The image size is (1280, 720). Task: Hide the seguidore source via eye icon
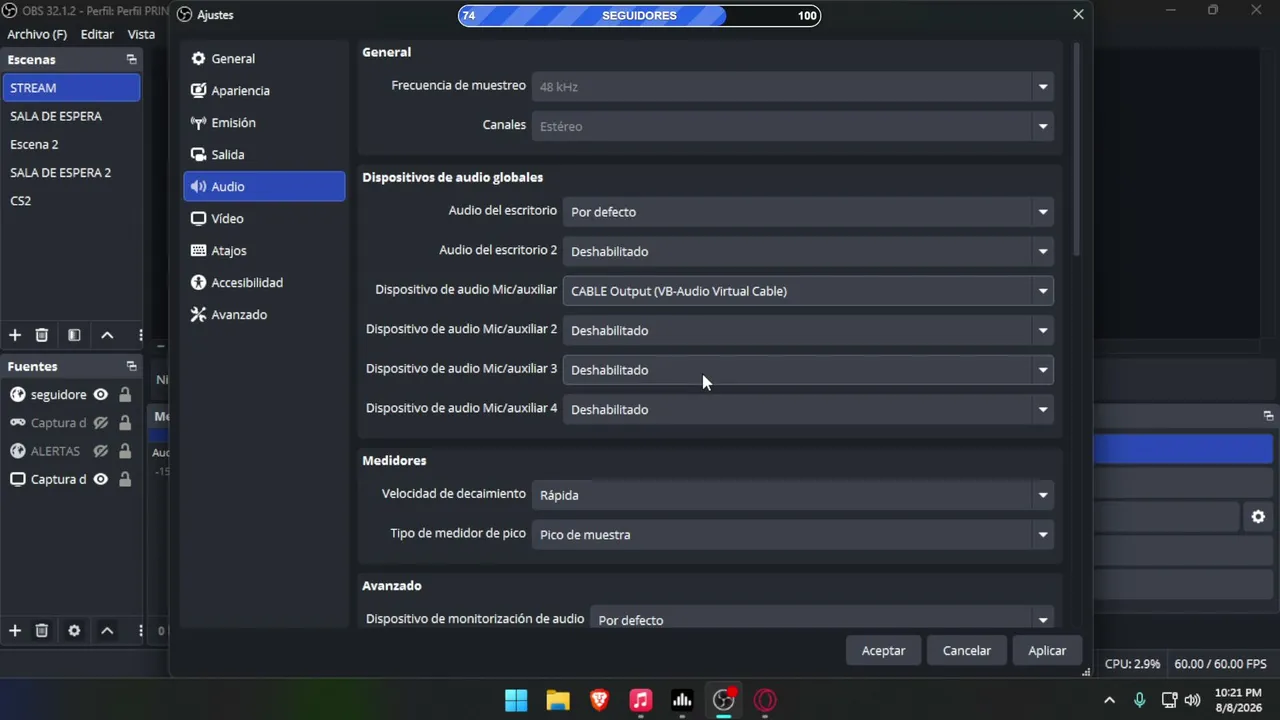pyautogui.click(x=100, y=395)
